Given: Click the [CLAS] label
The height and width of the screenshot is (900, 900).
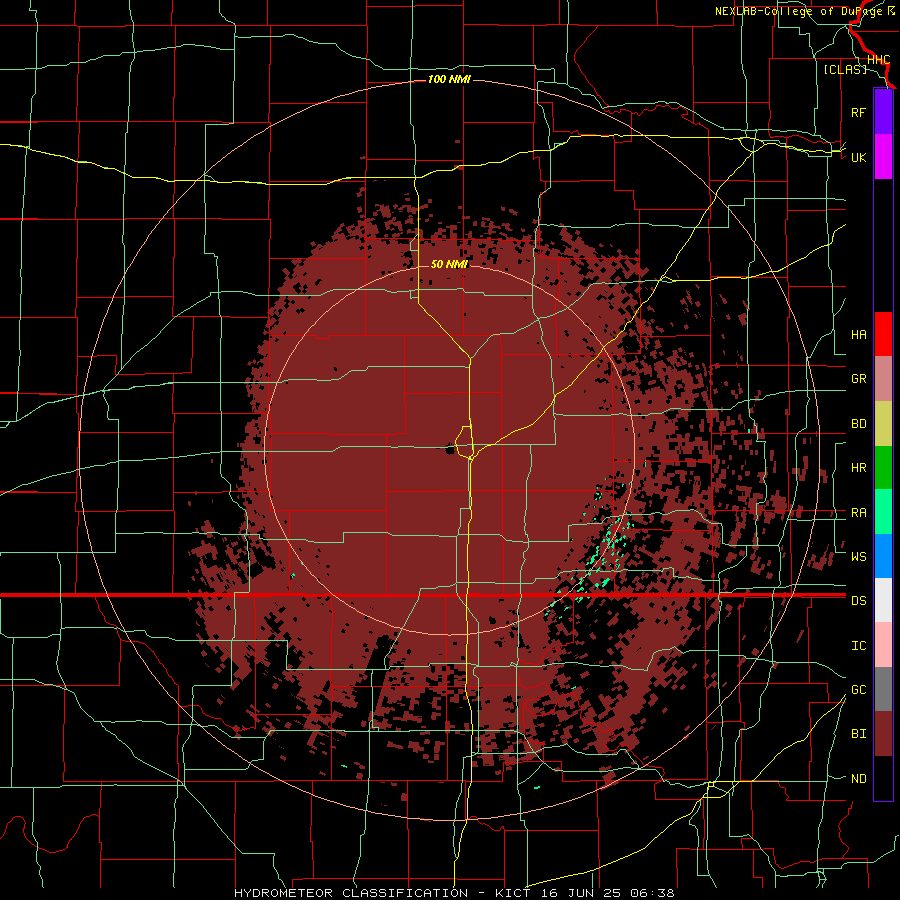Looking at the screenshot, I should (x=845, y=69).
